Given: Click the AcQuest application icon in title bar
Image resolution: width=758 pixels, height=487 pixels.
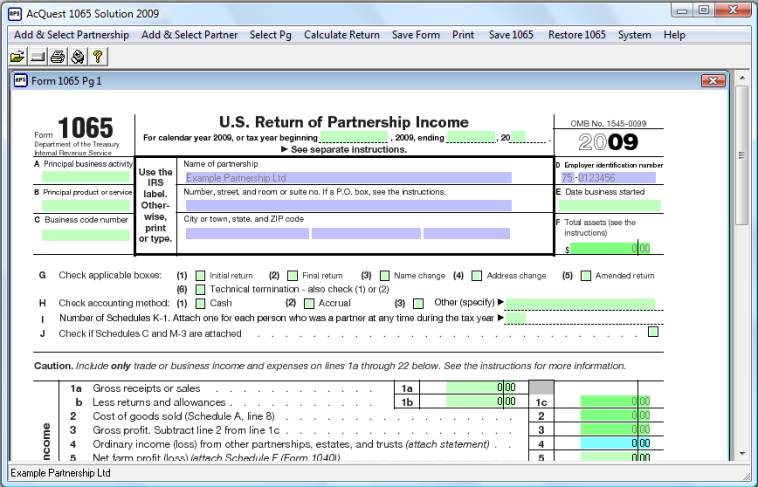Looking at the screenshot, I should click(15, 14).
